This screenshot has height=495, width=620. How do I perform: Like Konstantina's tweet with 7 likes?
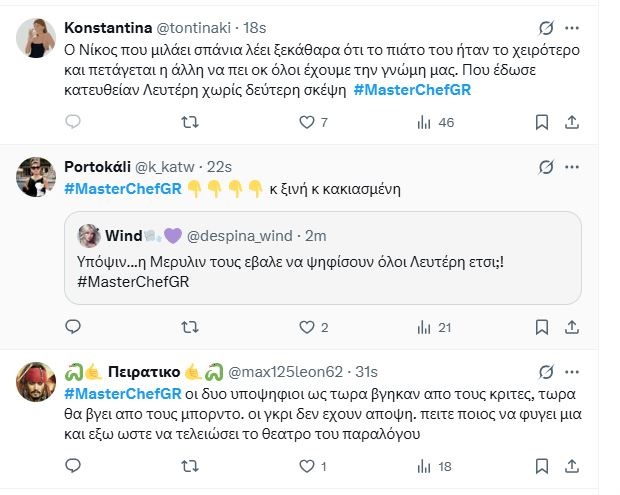tap(307, 122)
